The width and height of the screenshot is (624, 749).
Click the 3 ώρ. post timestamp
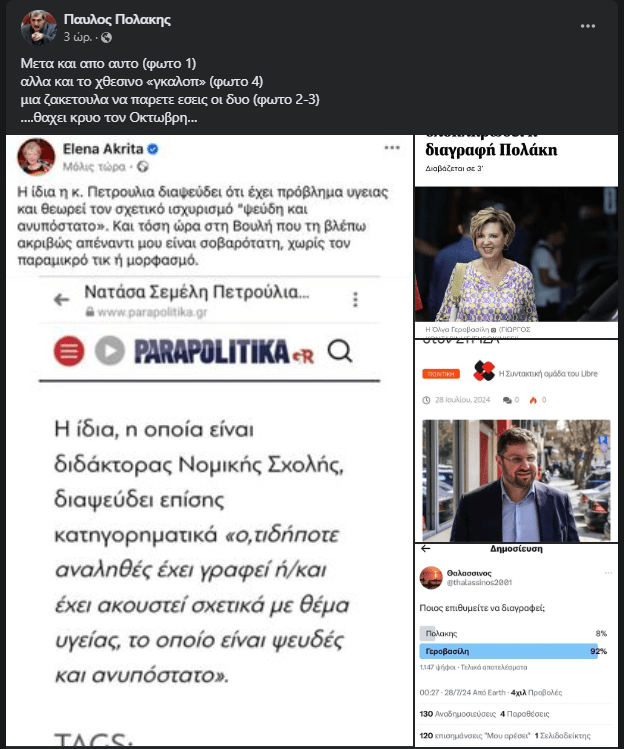(x=77, y=37)
